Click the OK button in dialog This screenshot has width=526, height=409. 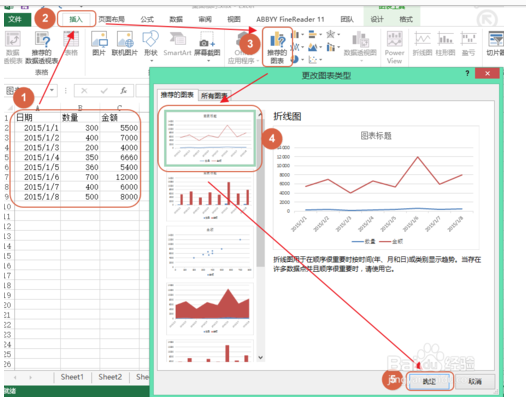[429, 381]
